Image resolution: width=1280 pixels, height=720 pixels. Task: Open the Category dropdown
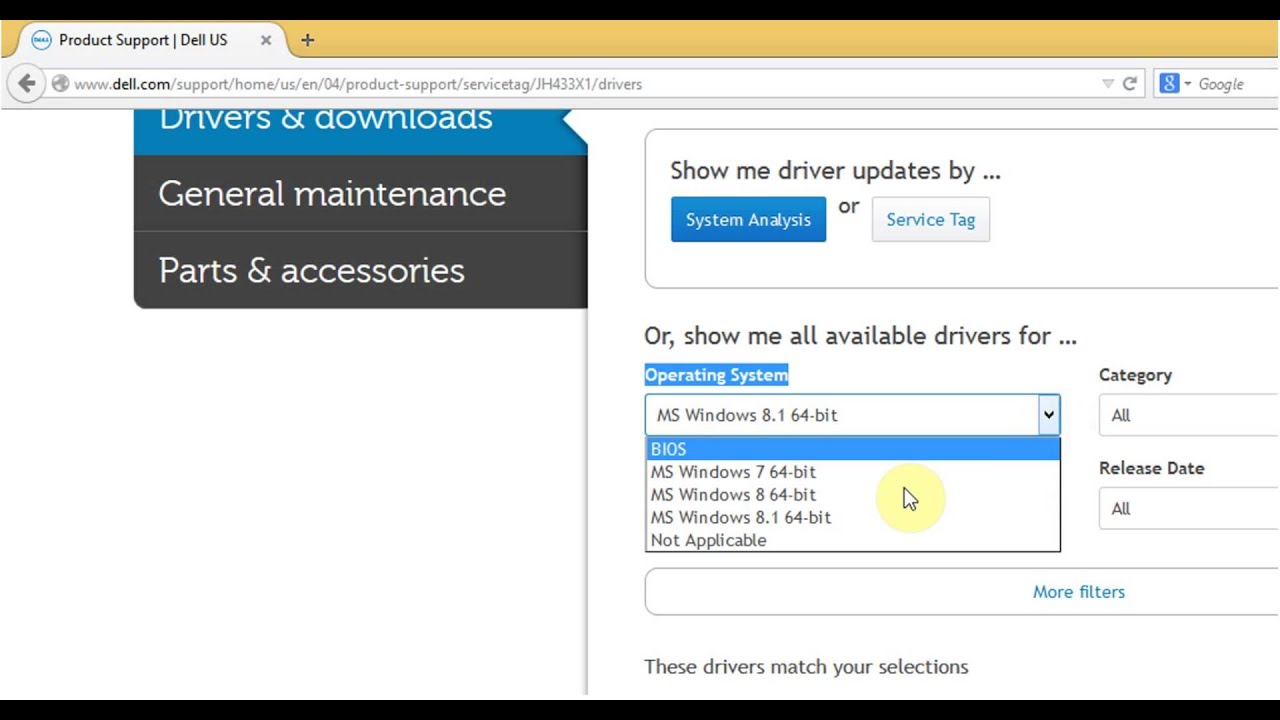pos(1189,415)
